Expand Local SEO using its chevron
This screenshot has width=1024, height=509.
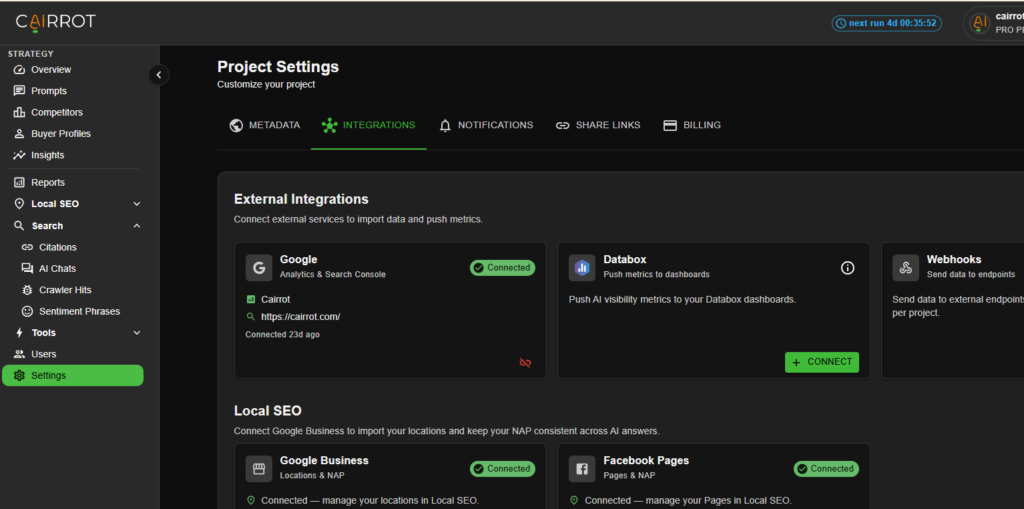[x=136, y=204]
